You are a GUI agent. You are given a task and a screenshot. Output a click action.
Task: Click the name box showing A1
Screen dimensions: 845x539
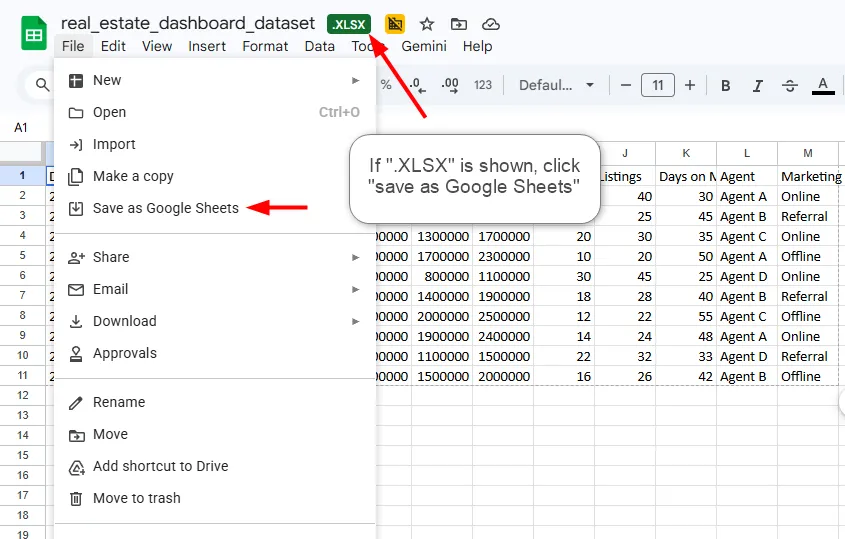(x=22, y=128)
